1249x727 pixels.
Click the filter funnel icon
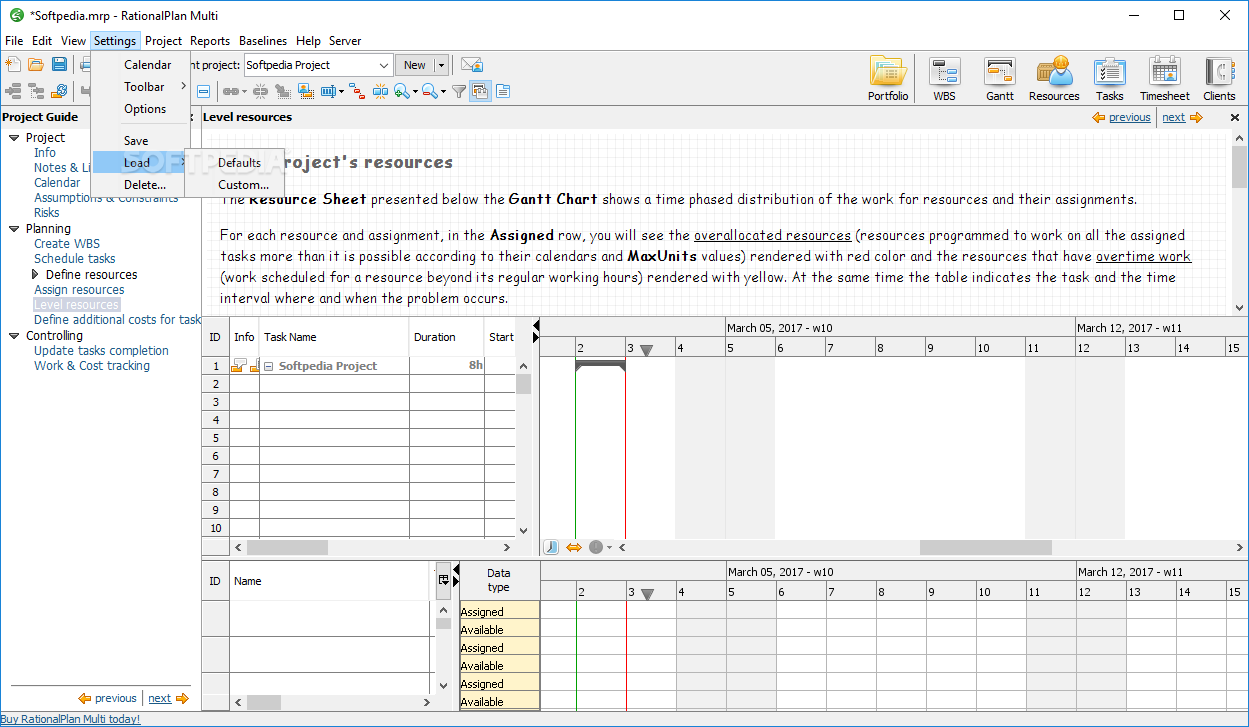pos(459,91)
